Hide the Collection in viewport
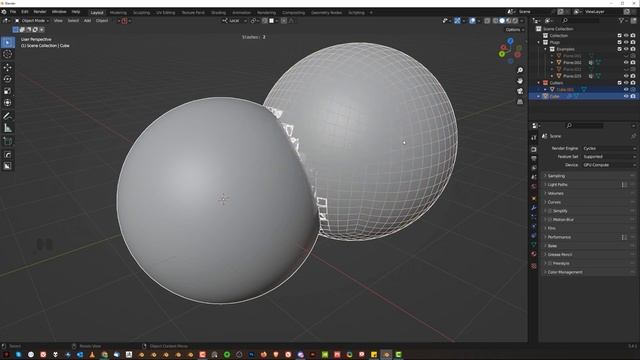Screen dimensions: 640x360 (626, 36)
